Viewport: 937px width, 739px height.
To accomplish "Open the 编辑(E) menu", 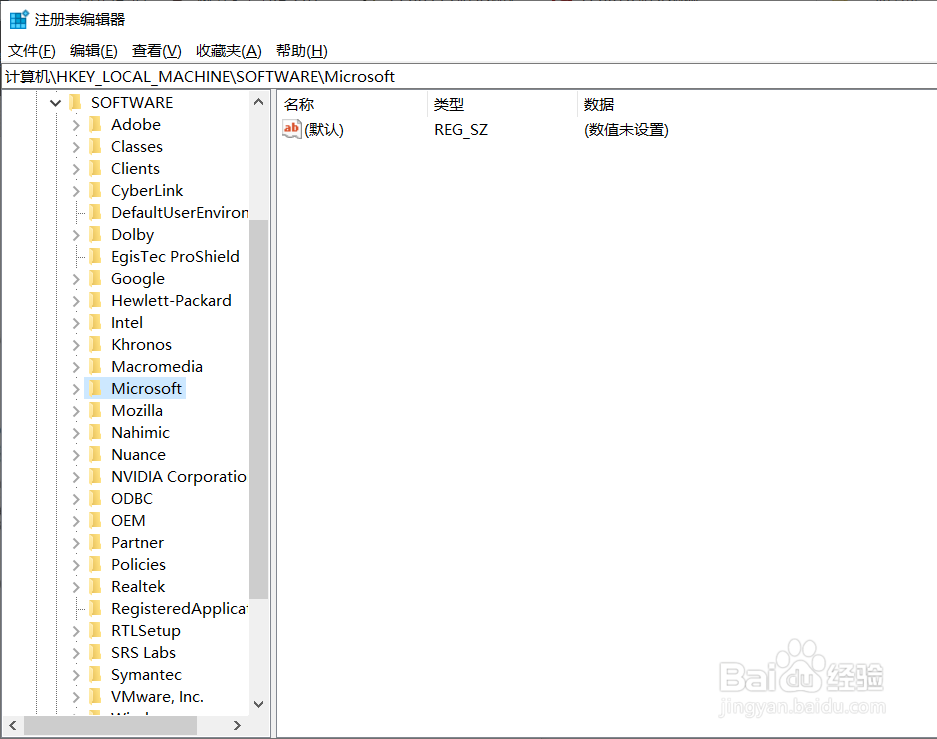I will 94,51.
